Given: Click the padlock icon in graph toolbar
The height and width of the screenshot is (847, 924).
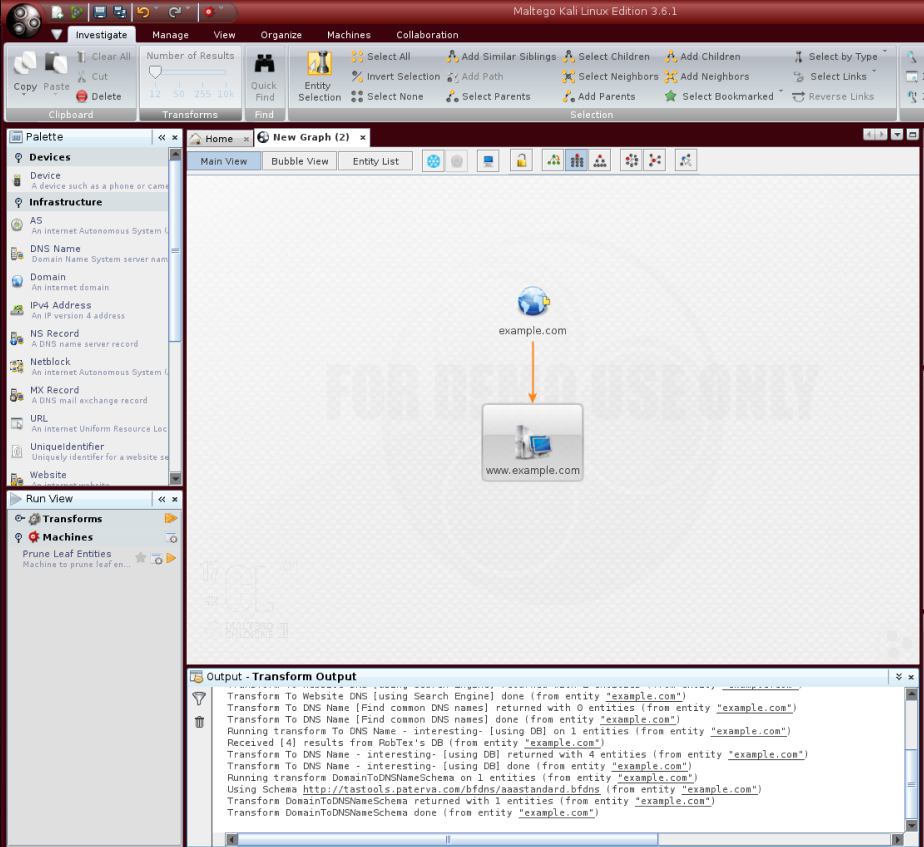Looking at the screenshot, I should (520, 161).
